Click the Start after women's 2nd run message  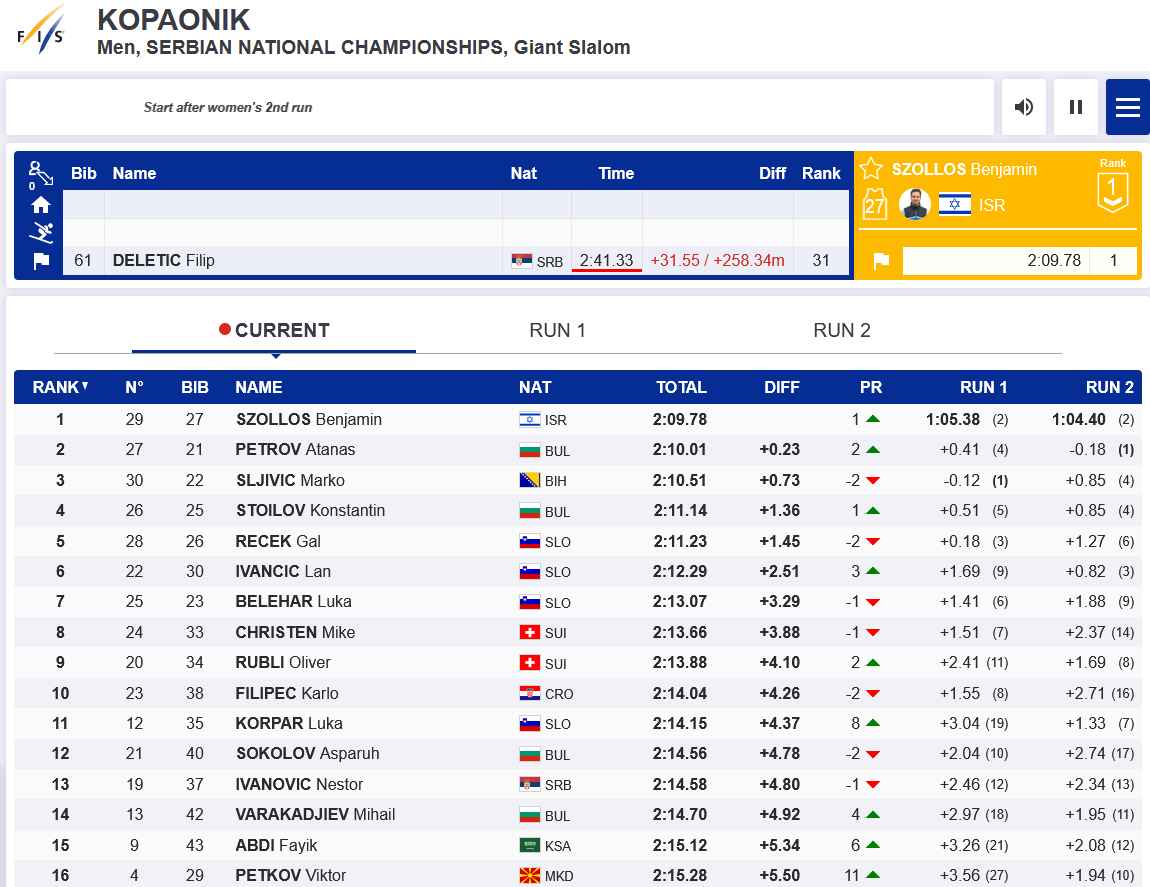[x=228, y=107]
